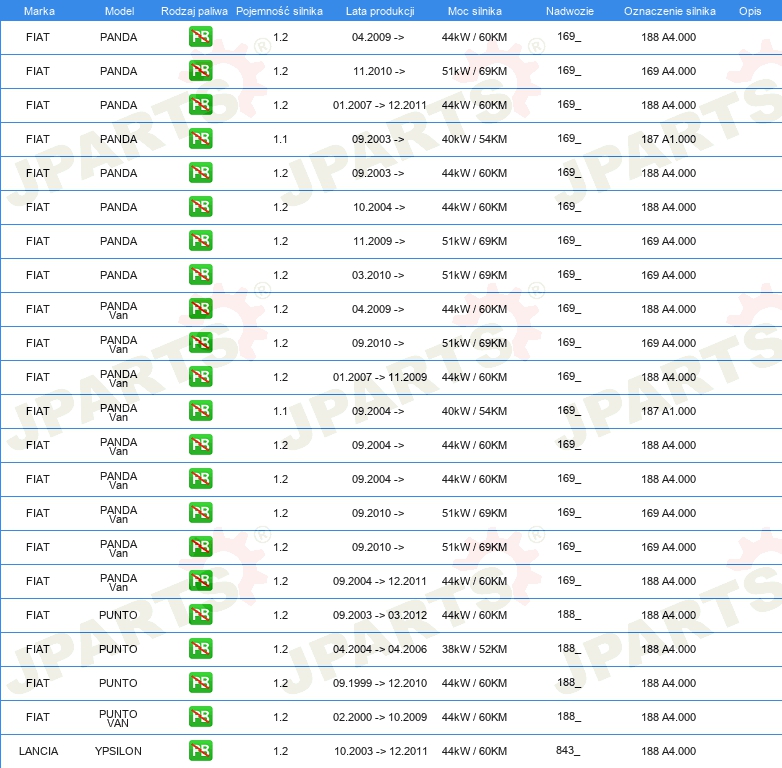The height and width of the screenshot is (768, 782).
Task: Click fuel icon in PUNTO 38kW / 52KM row
Action: tap(200, 649)
